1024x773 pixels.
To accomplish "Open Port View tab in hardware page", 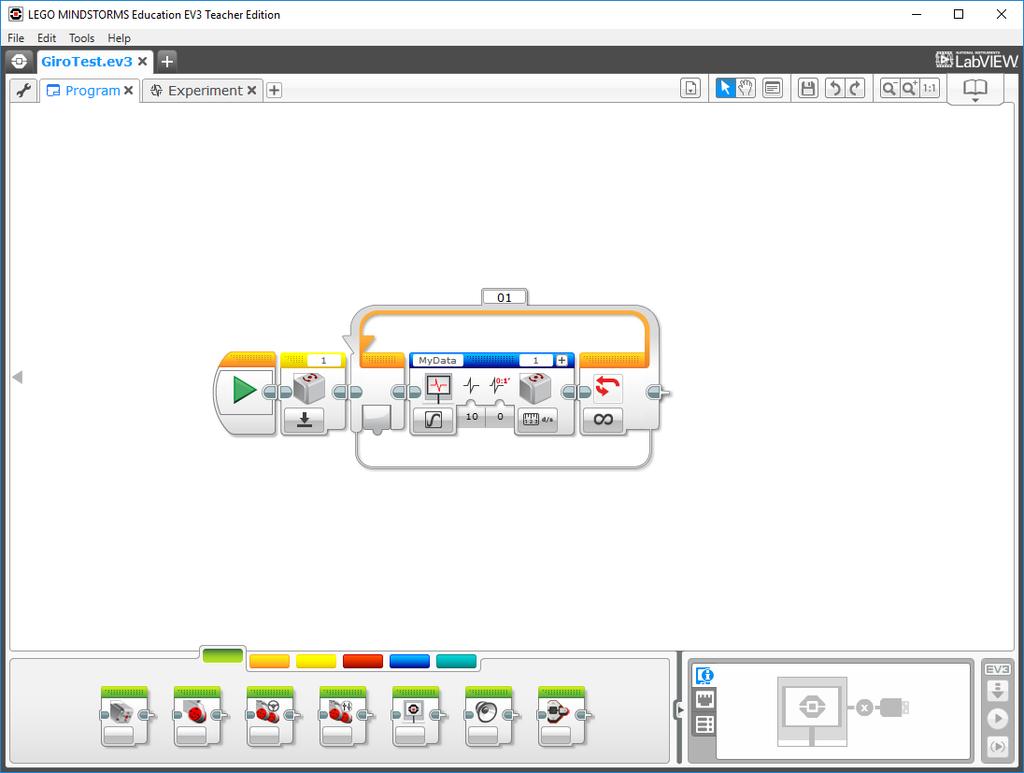I will coord(705,700).
